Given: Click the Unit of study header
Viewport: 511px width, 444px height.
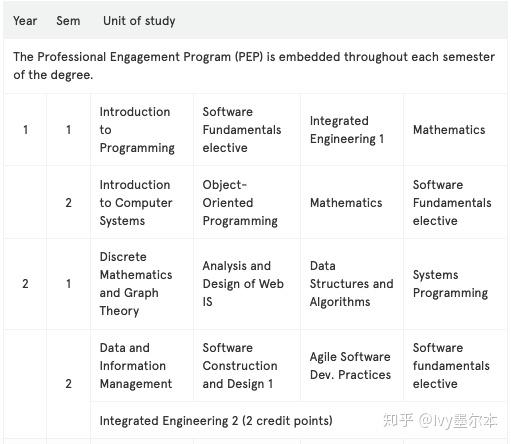Looking at the screenshot, I should 139,21.
